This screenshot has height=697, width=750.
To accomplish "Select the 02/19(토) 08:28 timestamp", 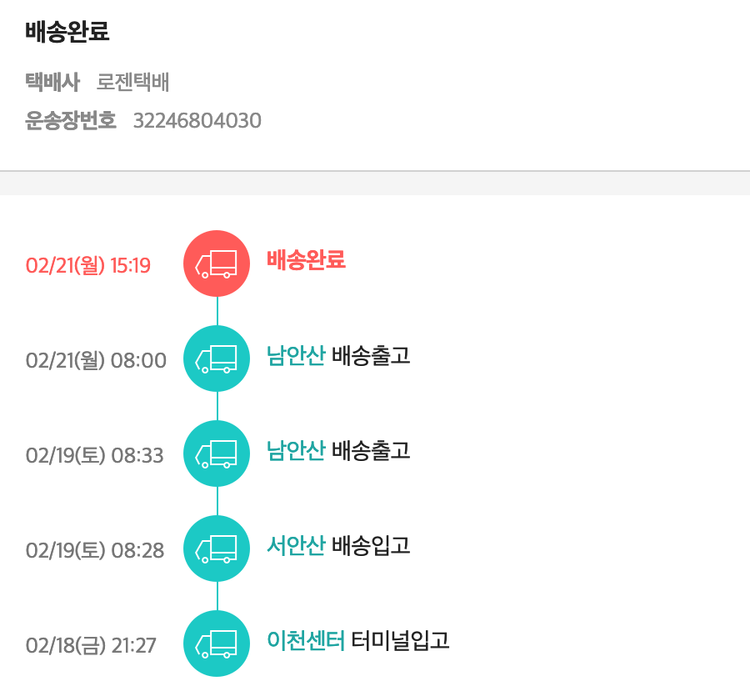I will 94,551.
